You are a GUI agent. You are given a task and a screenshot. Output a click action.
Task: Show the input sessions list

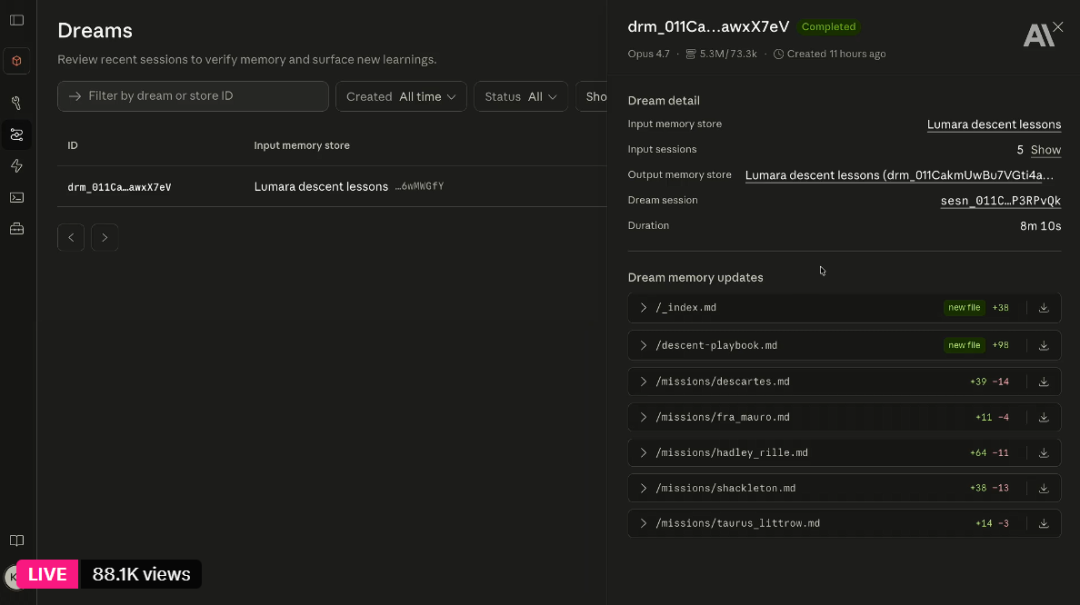pyautogui.click(x=1046, y=150)
